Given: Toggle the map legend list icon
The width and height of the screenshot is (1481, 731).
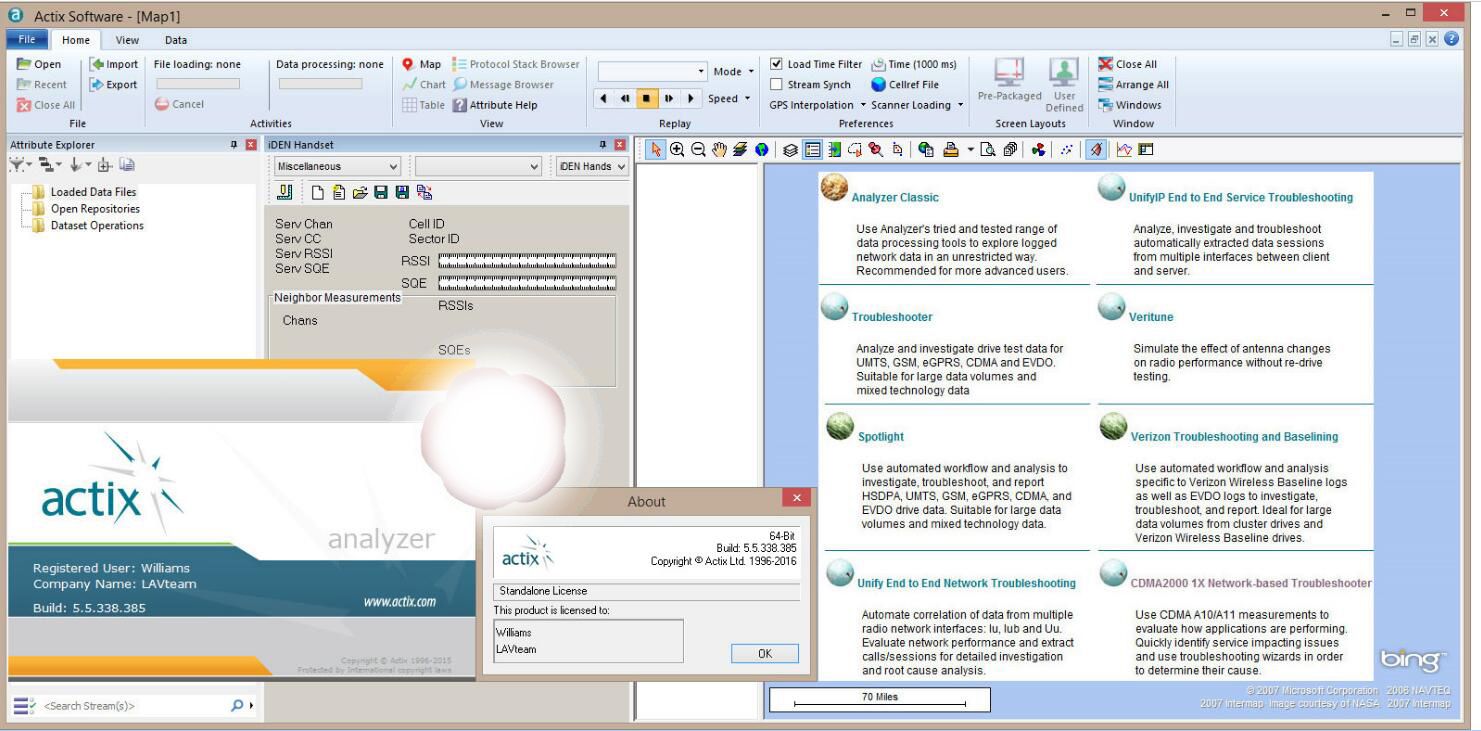Looking at the screenshot, I should 812,150.
